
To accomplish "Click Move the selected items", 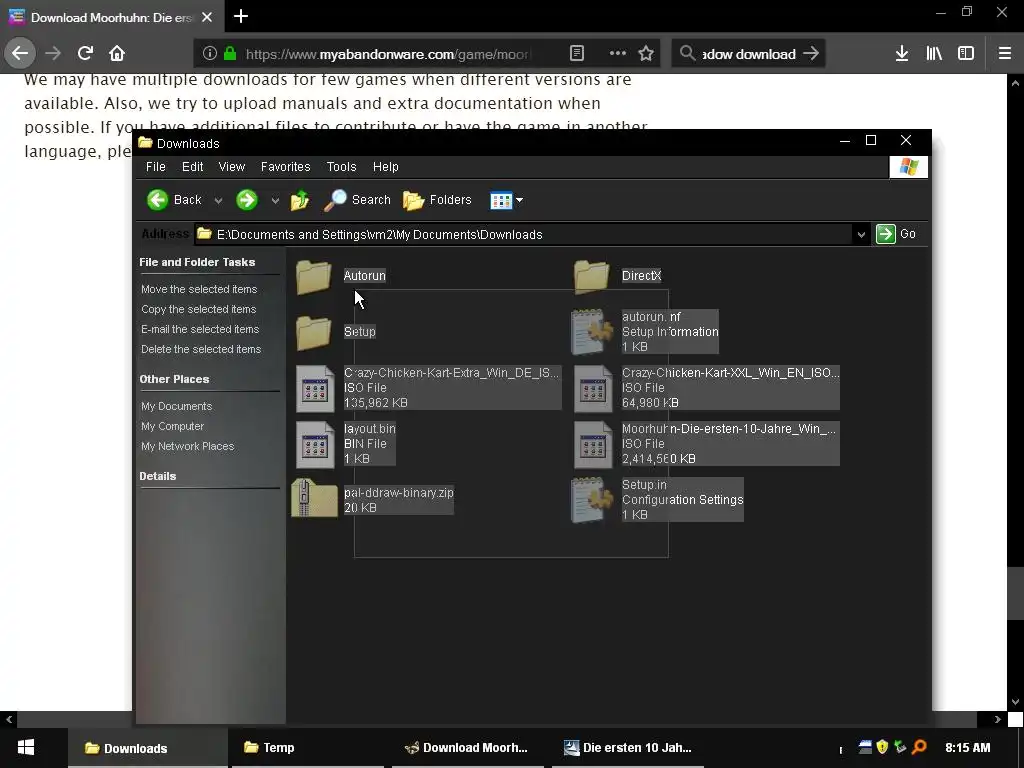I will click(x=199, y=289).
